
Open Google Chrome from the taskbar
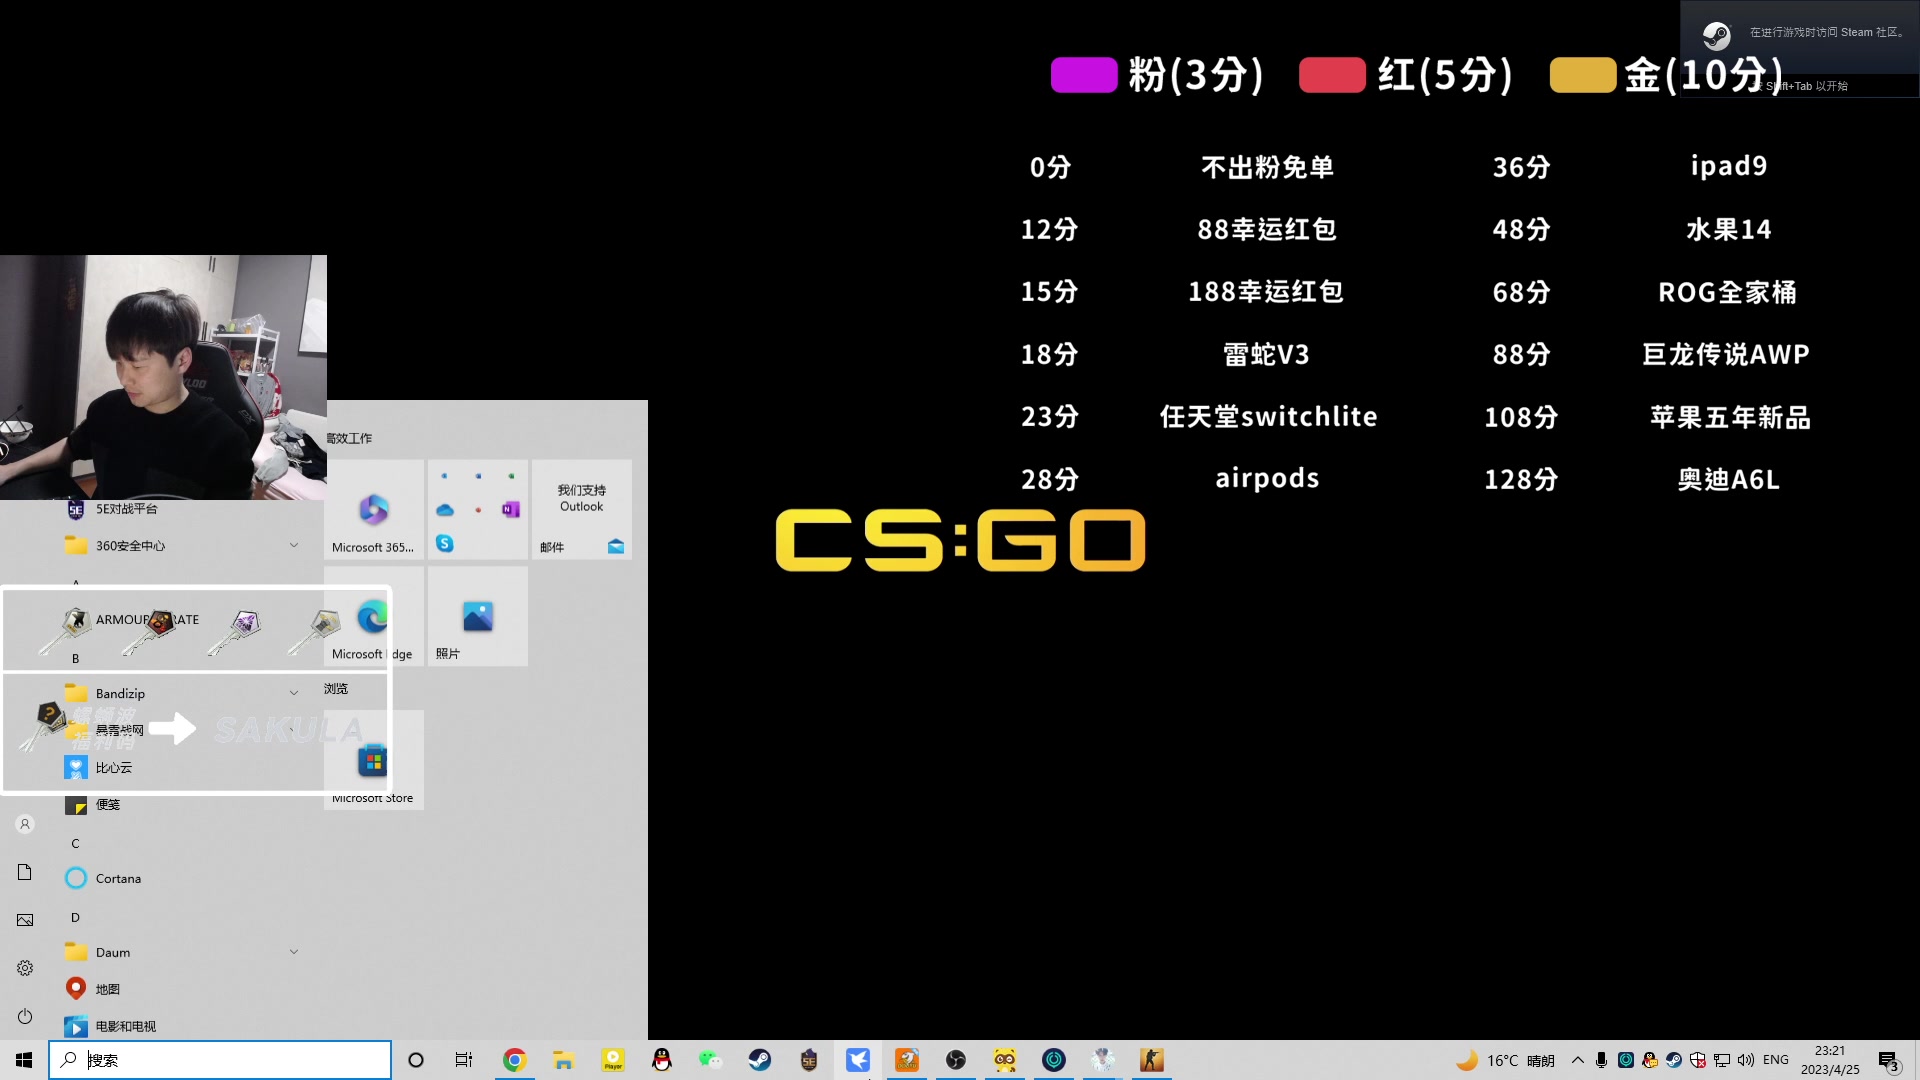pos(514,1060)
